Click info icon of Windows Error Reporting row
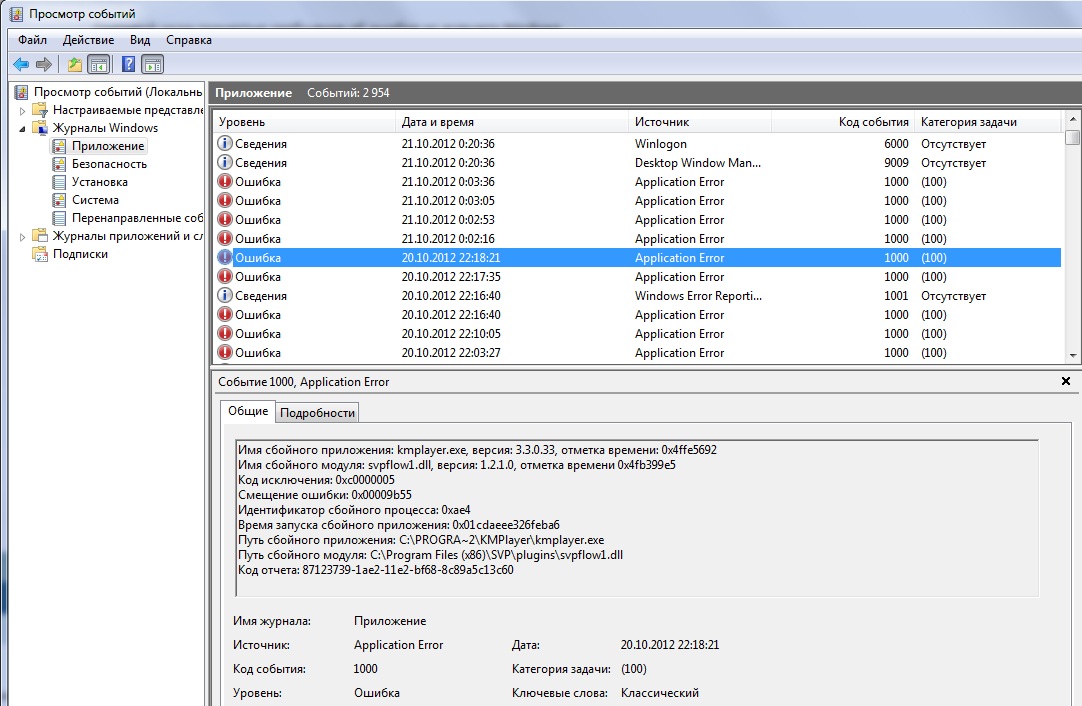Screen dimensions: 1082x706 pyautogui.click(x=224, y=295)
